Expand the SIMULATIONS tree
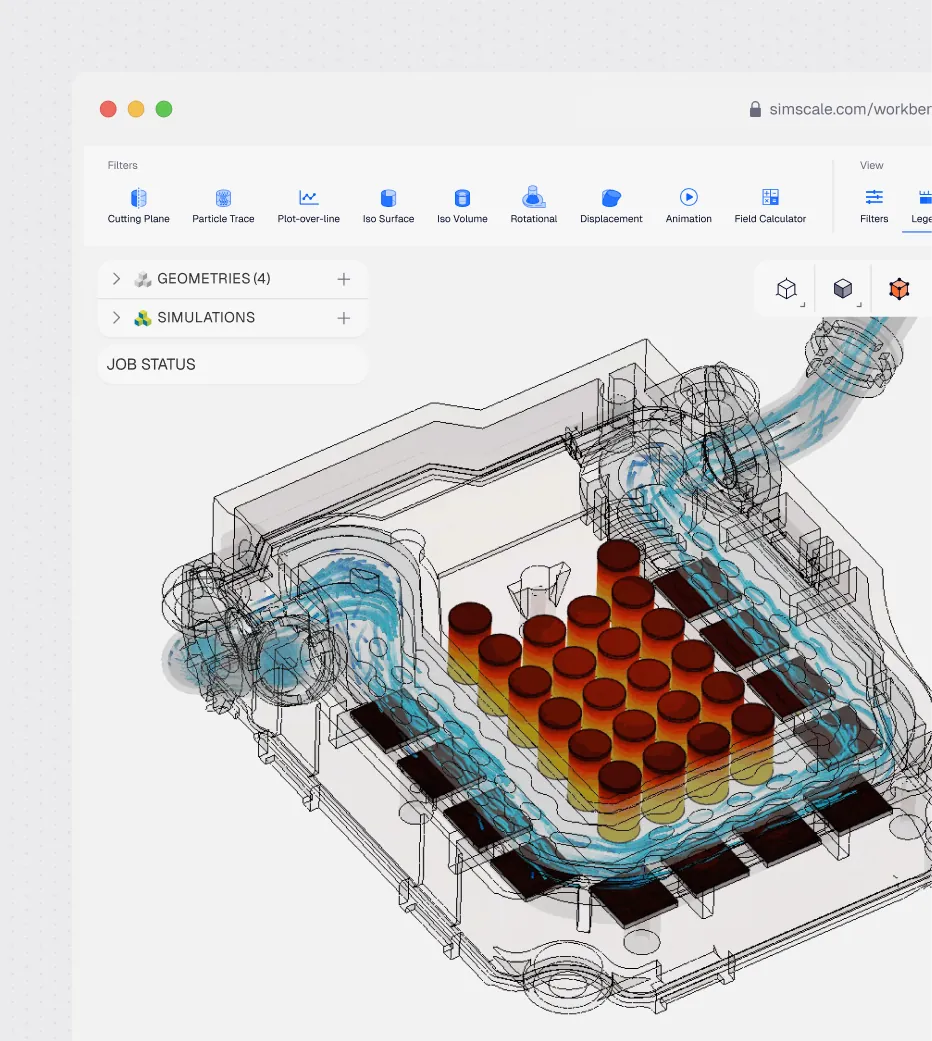932x1041 pixels. point(116,317)
